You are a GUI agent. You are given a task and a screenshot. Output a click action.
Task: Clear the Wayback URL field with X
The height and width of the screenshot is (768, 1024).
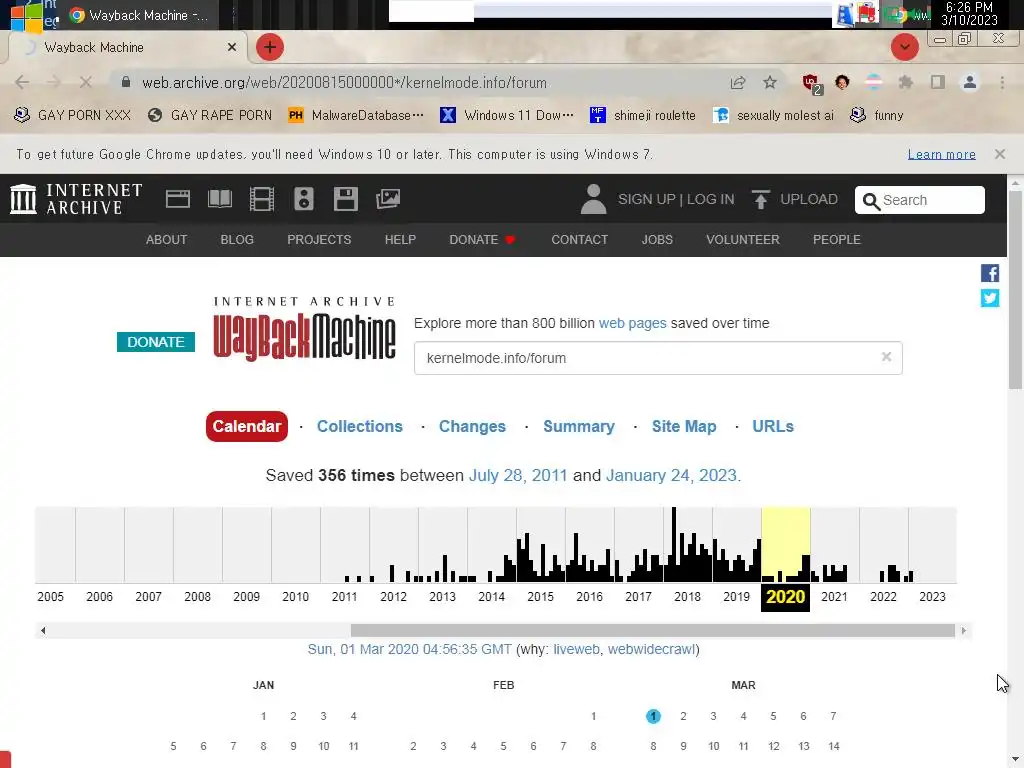(x=886, y=357)
